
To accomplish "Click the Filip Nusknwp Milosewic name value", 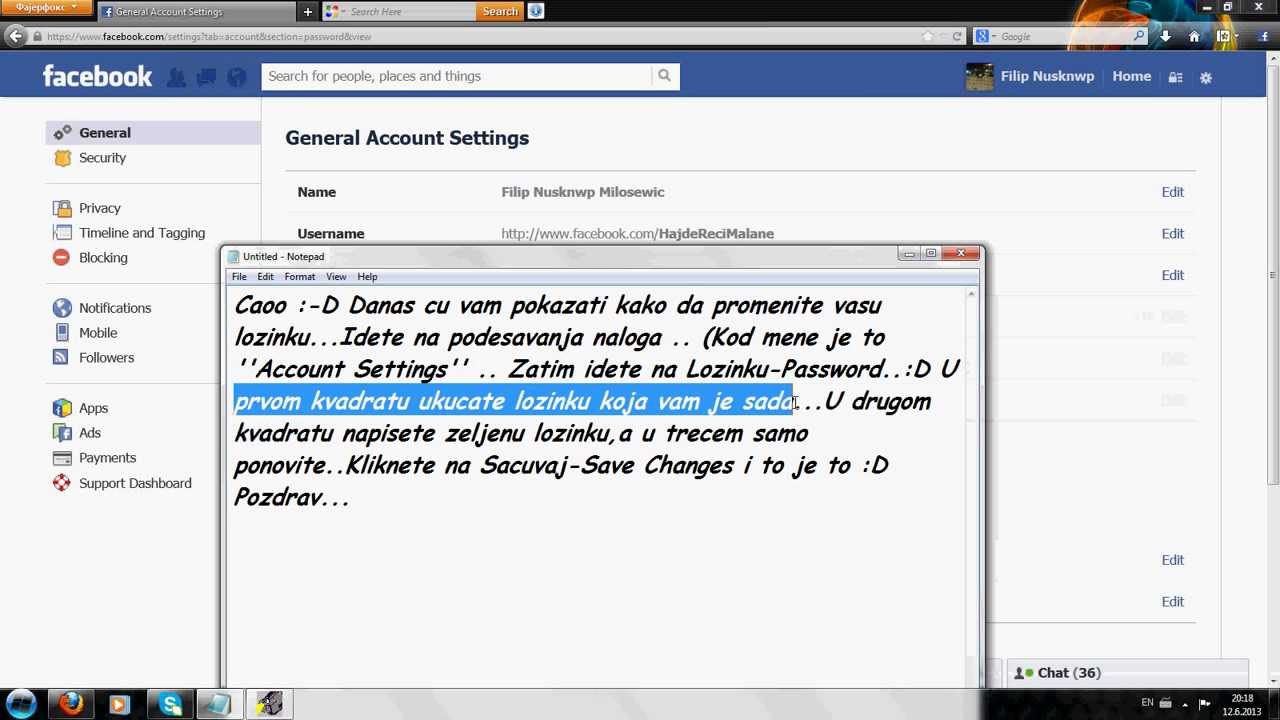I will pos(582,192).
